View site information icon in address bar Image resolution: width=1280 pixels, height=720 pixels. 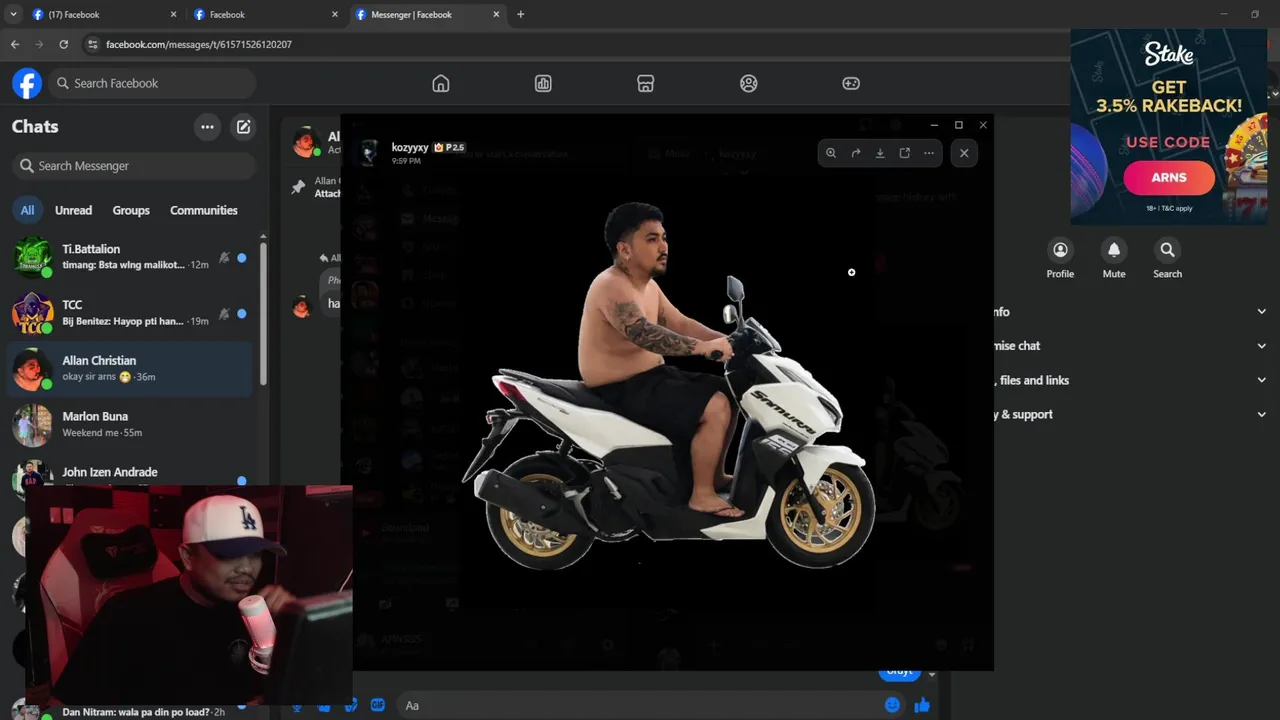pos(92,44)
